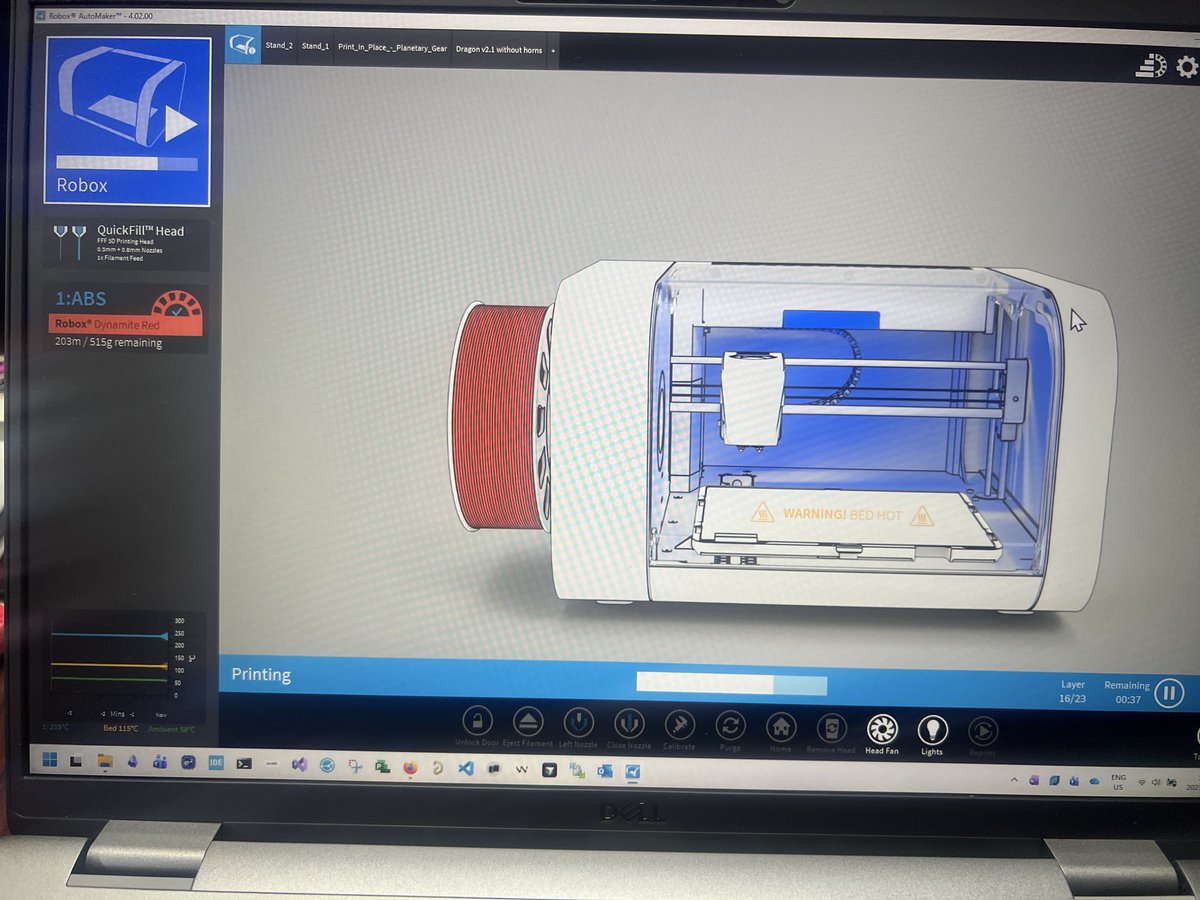Select the Robox printer tile

click(x=127, y=121)
